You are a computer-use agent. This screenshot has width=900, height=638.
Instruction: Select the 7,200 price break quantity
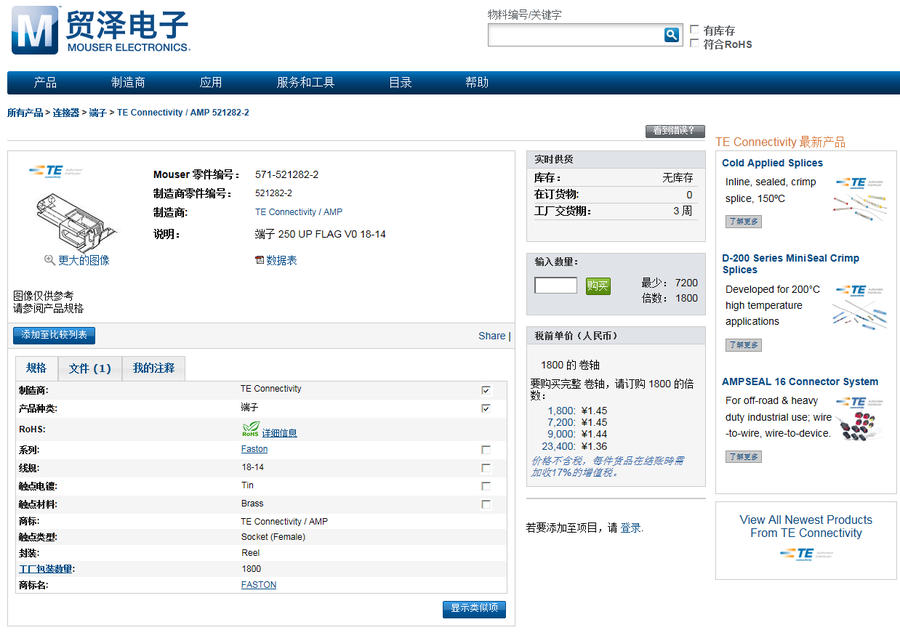561,422
